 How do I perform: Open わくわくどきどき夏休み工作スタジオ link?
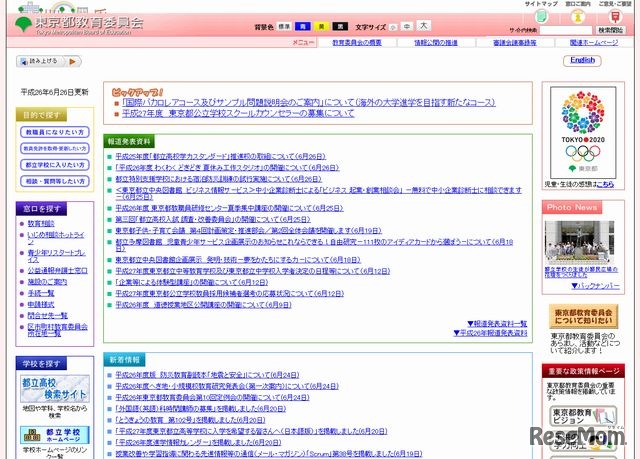click(227, 168)
